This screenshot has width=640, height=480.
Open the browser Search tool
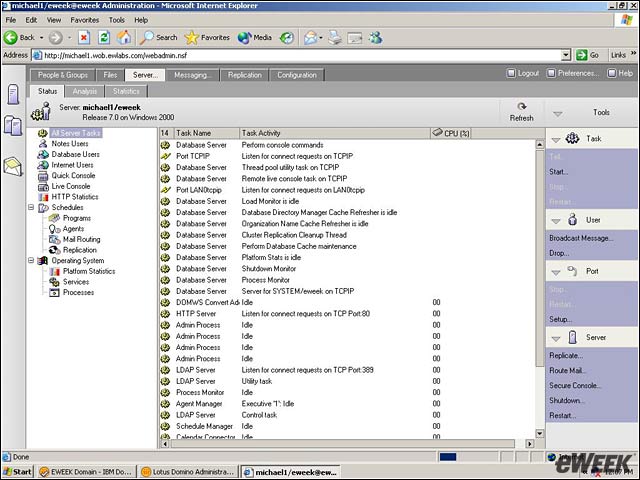coord(158,38)
